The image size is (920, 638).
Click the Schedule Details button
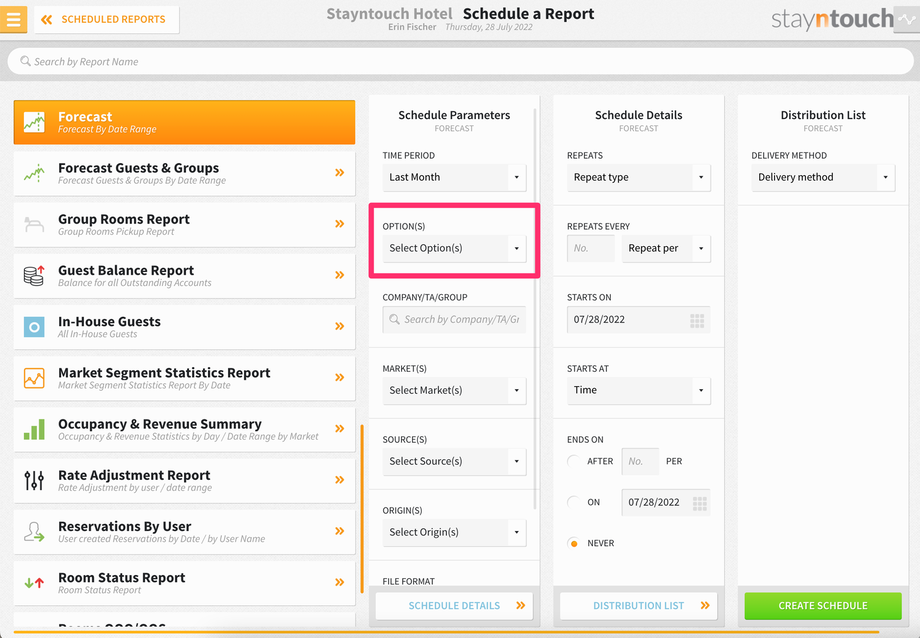pos(454,606)
